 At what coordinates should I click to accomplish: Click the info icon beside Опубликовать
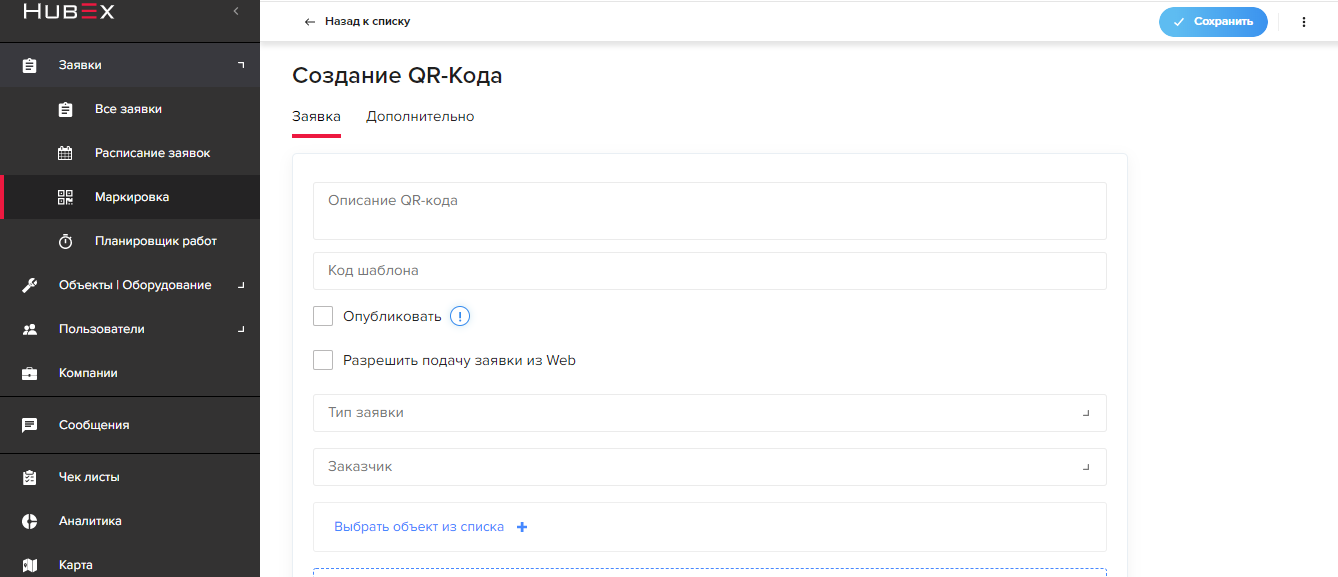(x=460, y=316)
